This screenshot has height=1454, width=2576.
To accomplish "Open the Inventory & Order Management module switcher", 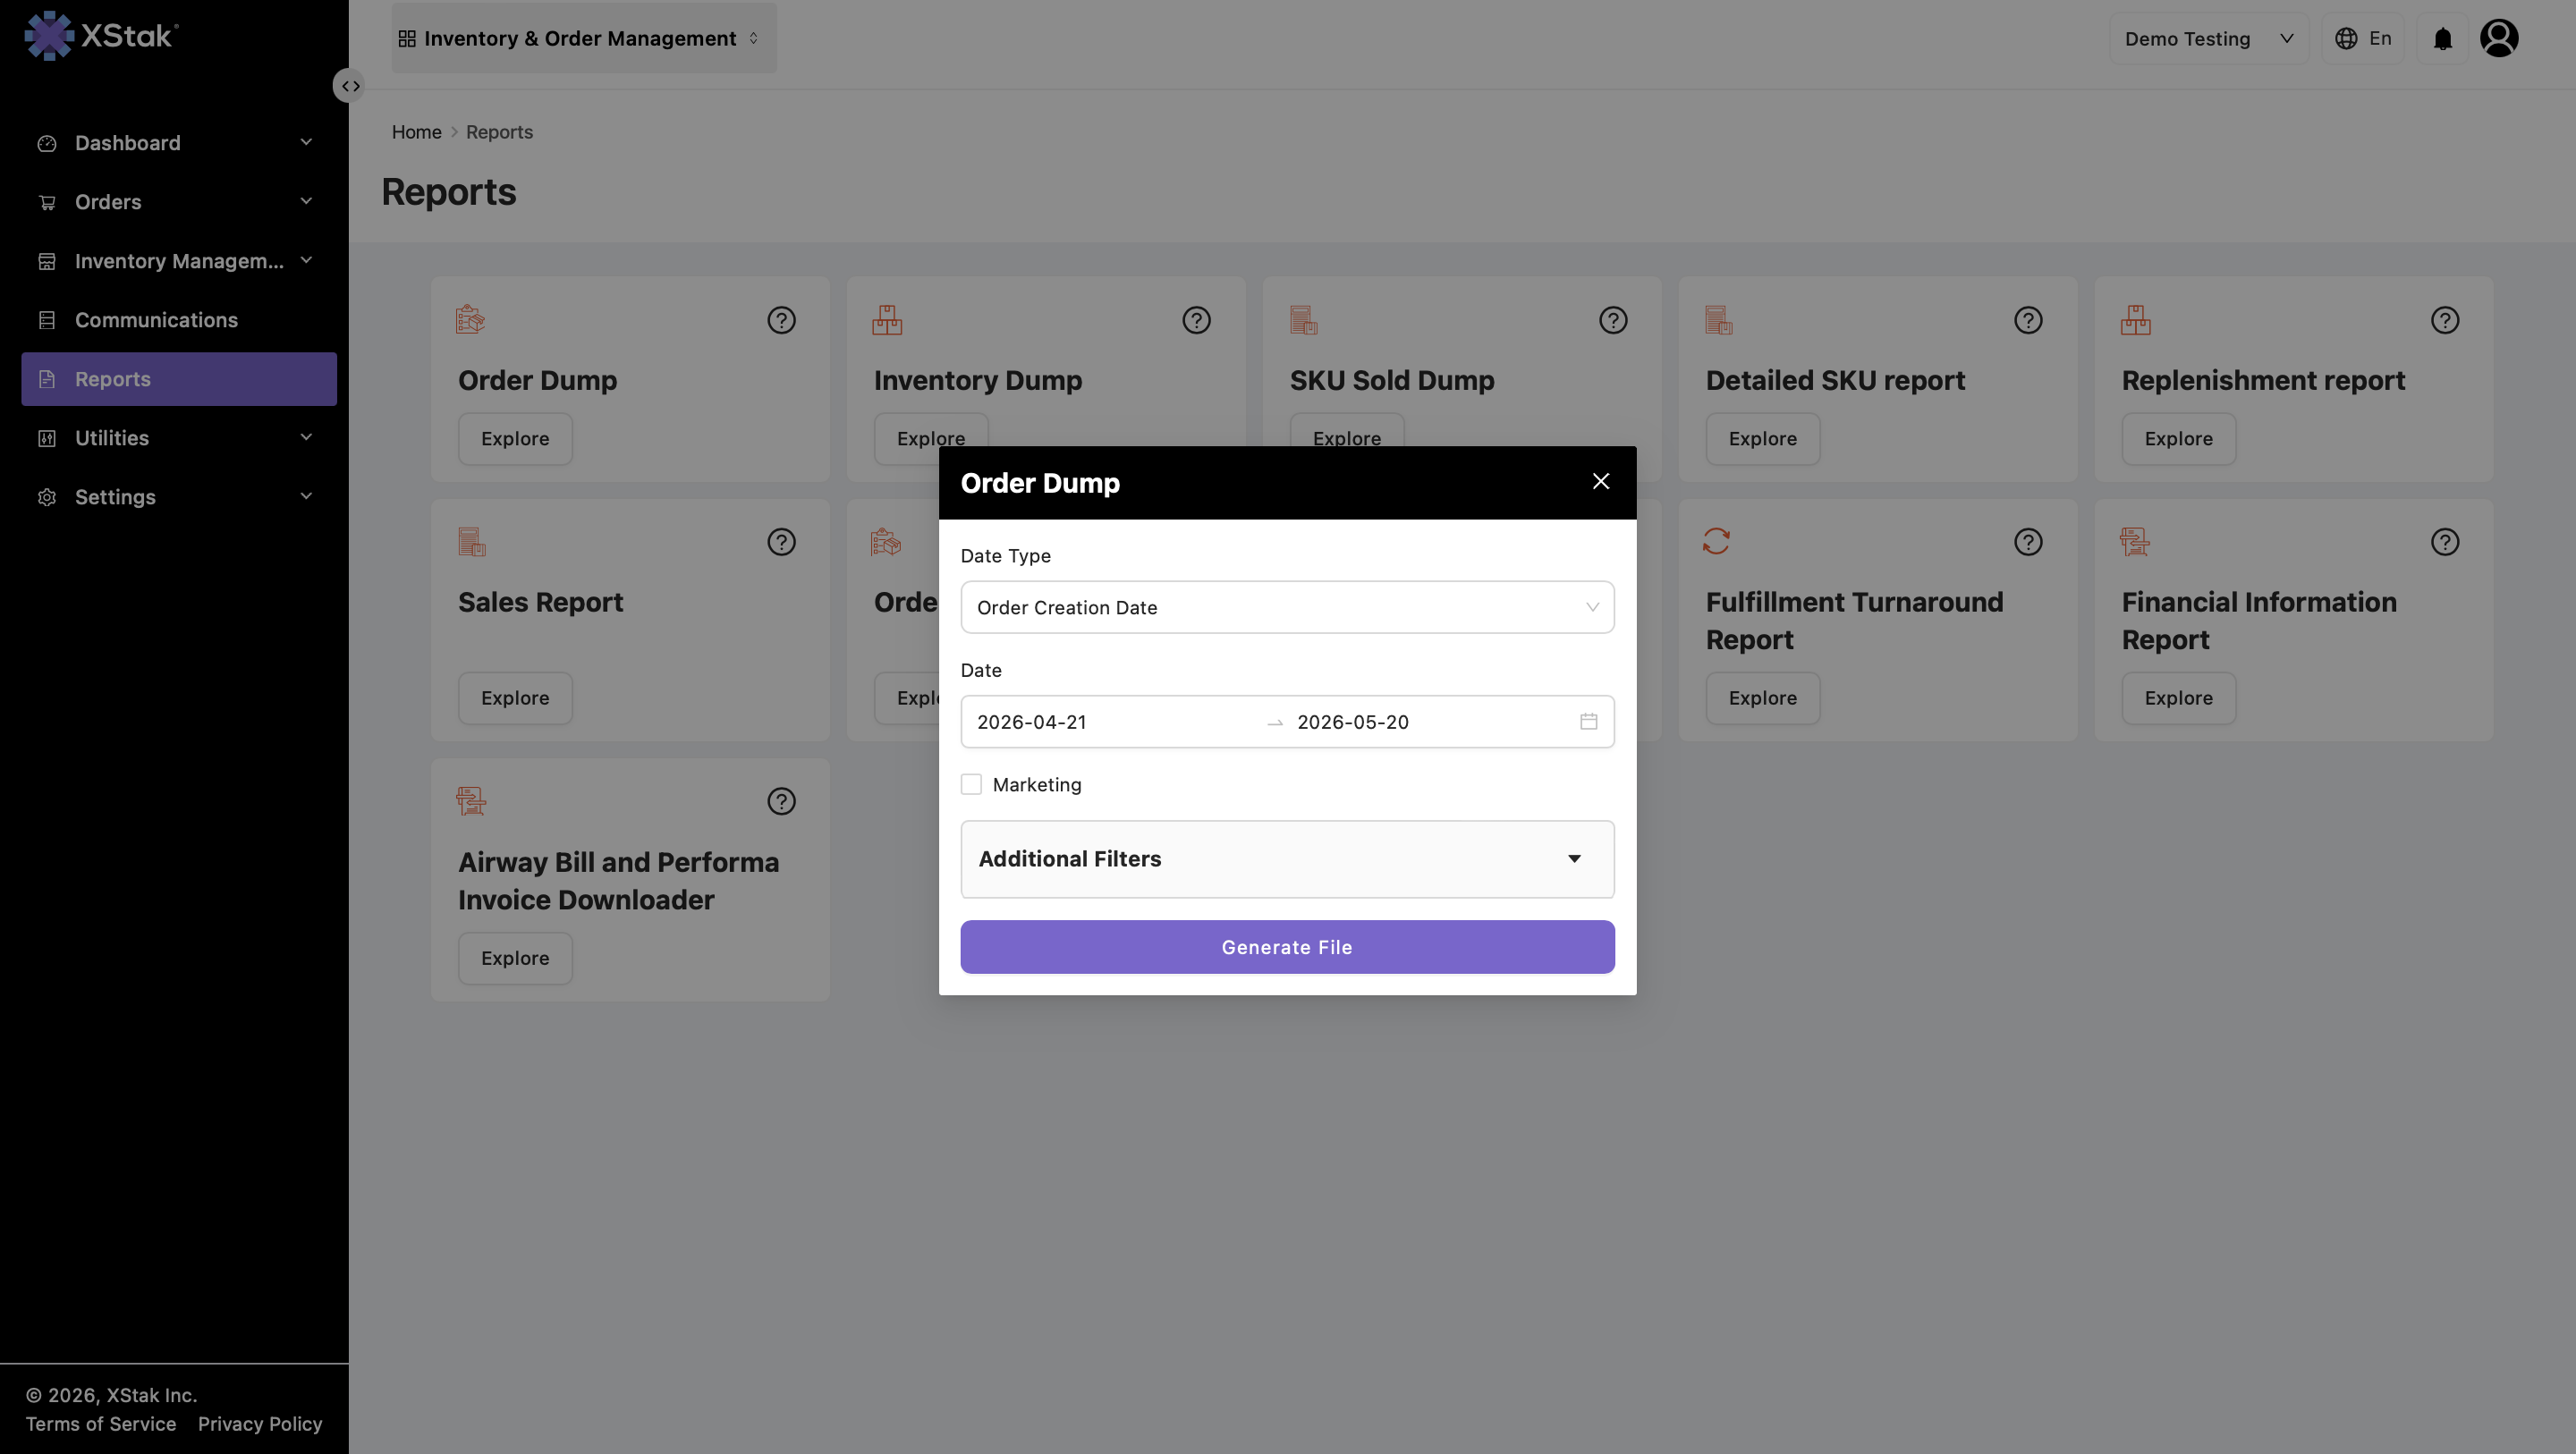I will pos(584,38).
